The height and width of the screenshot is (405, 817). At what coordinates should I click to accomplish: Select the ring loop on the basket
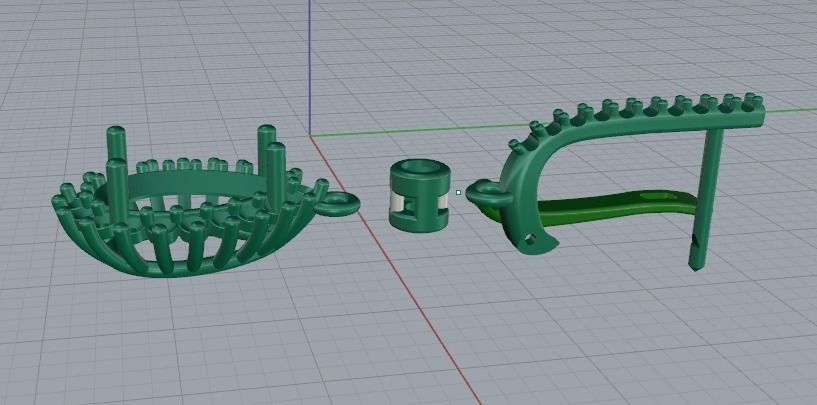(338, 204)
